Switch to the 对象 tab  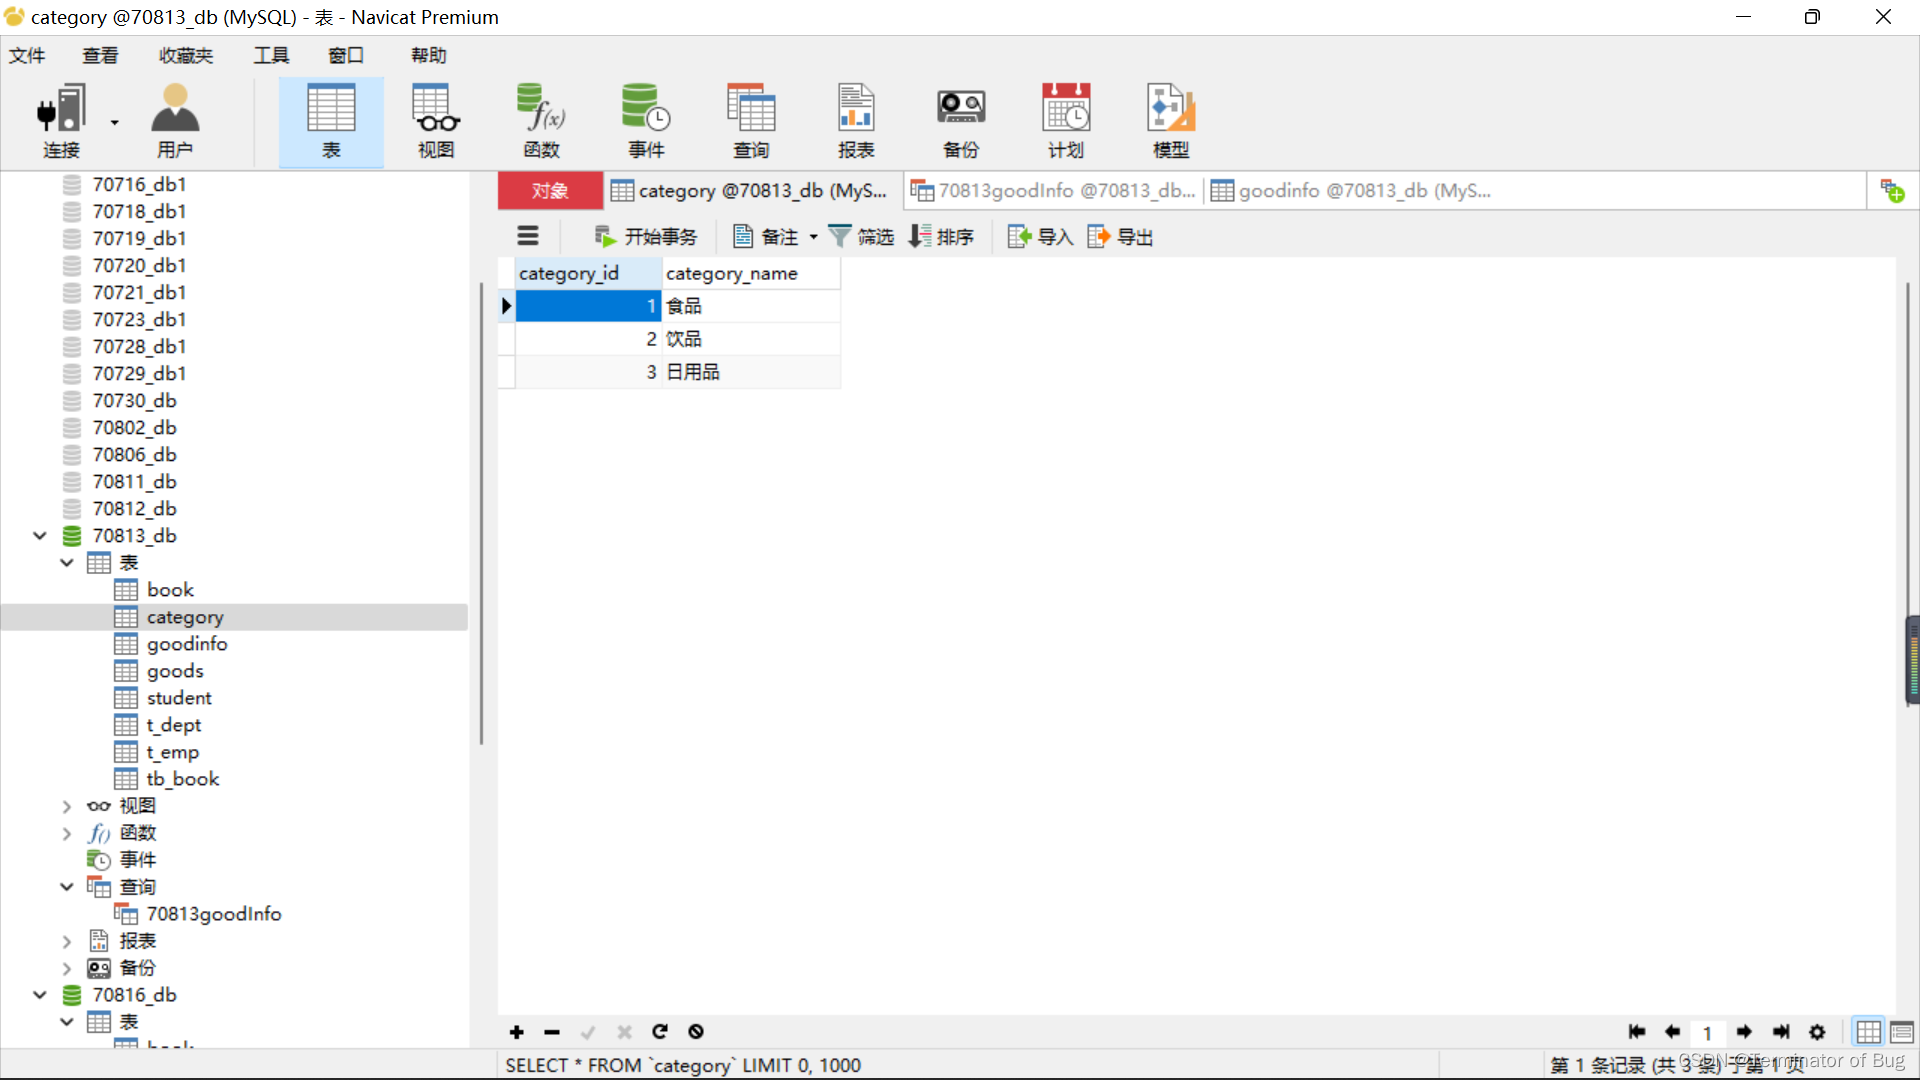tap(550, 191)
